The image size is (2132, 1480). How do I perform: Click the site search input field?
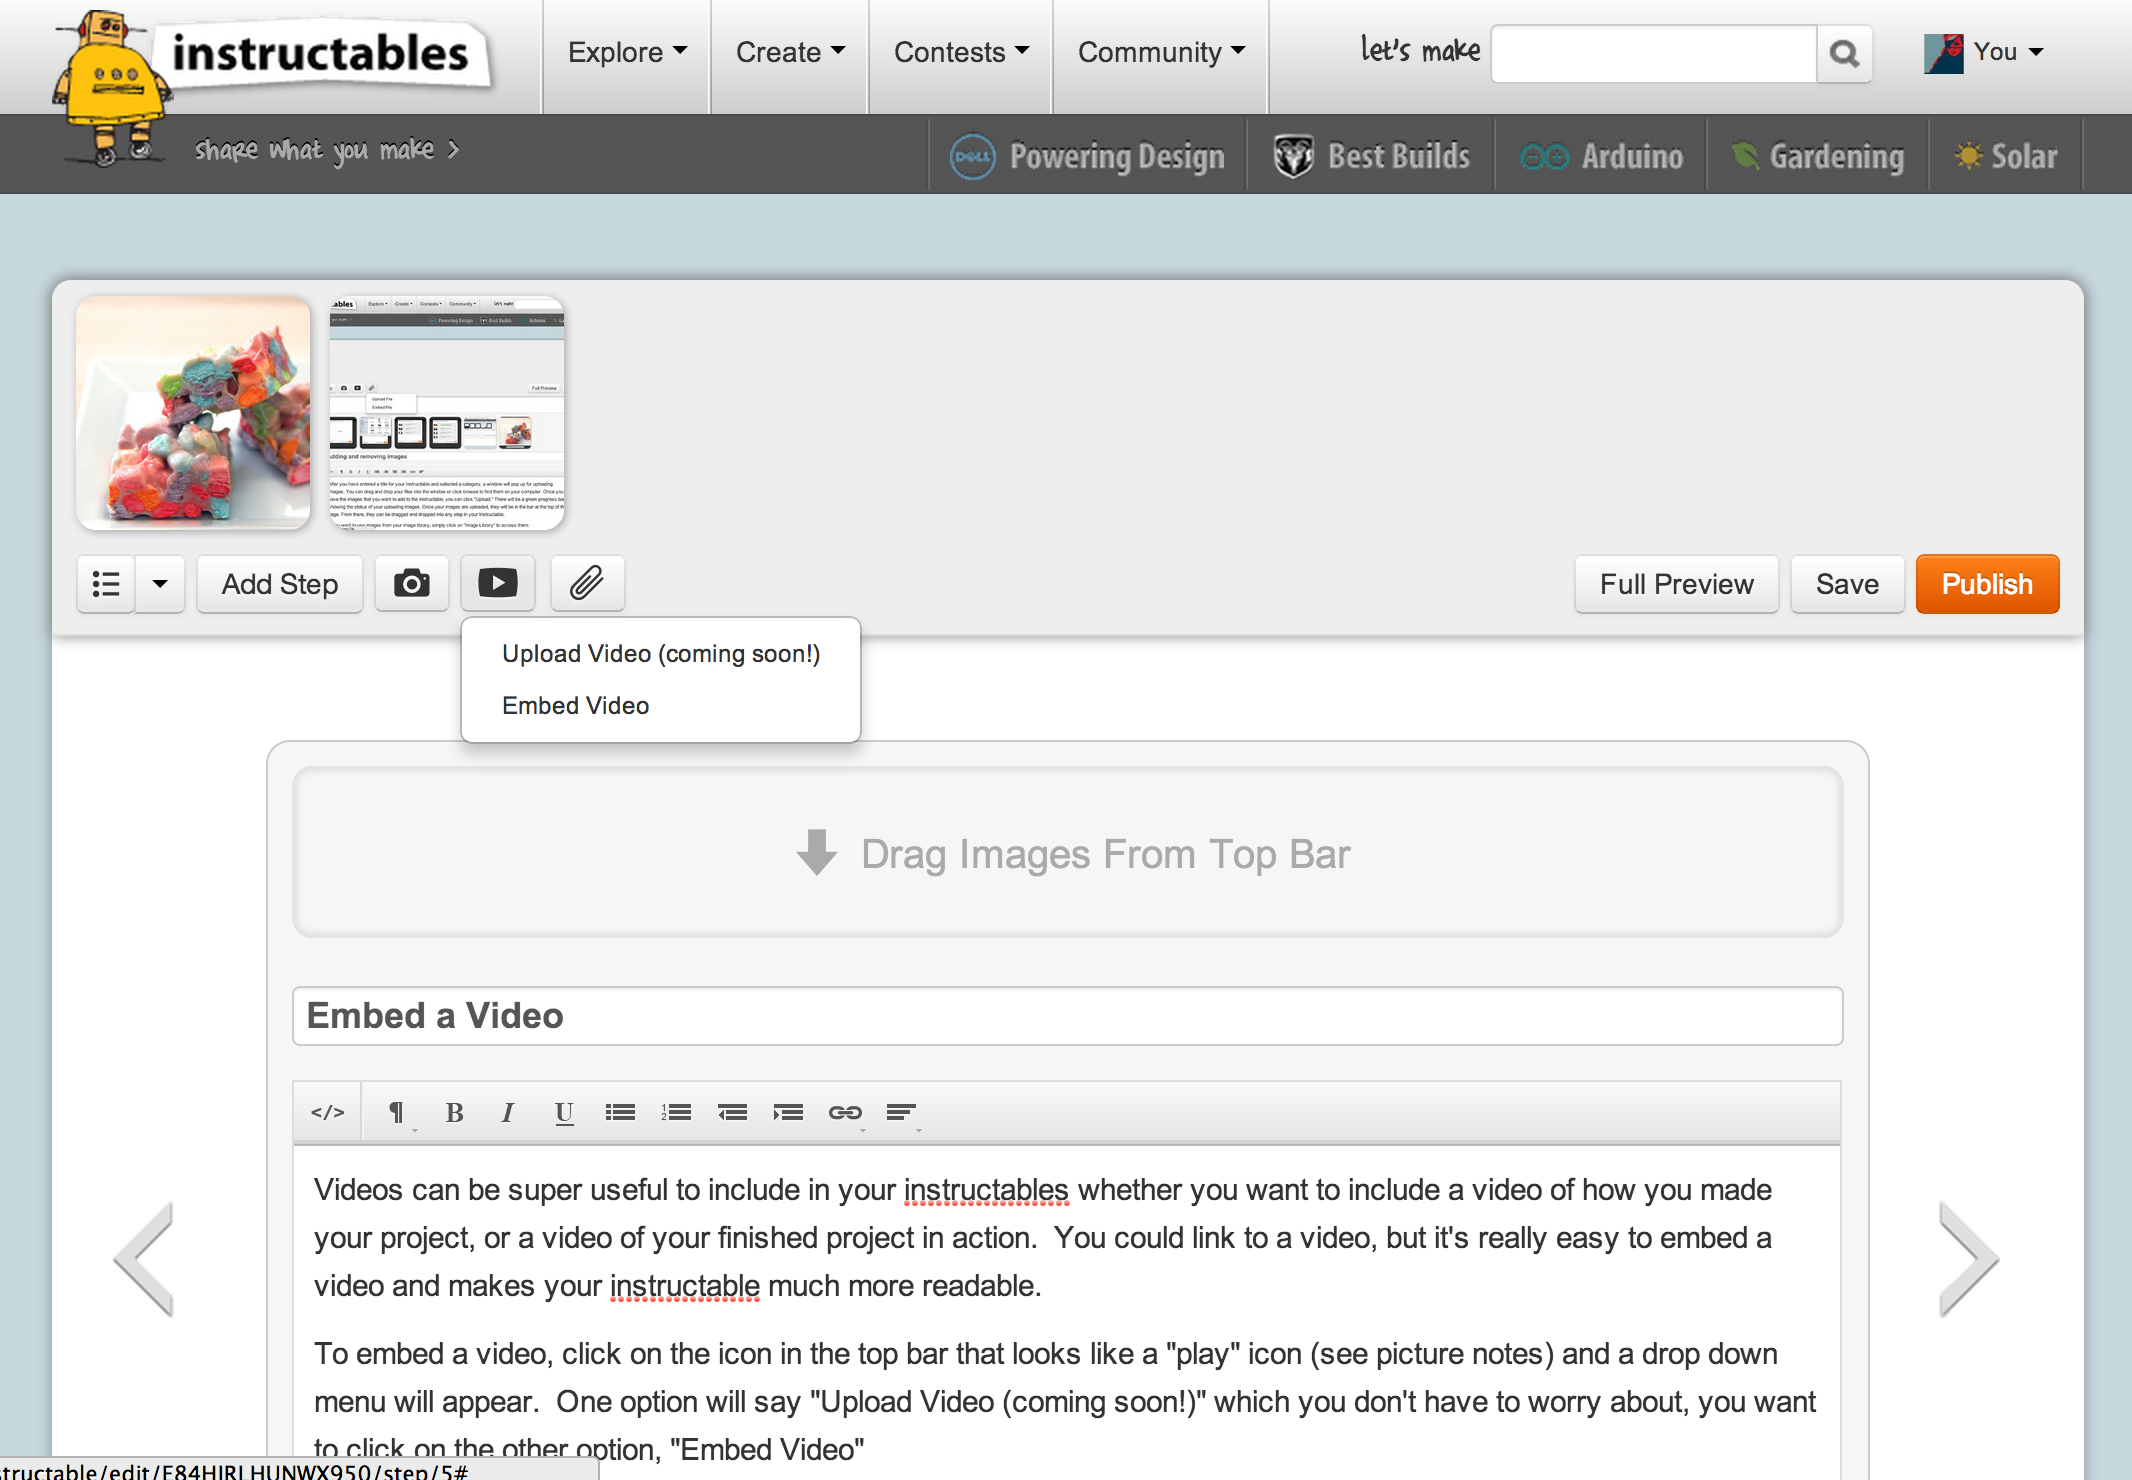1652,52
